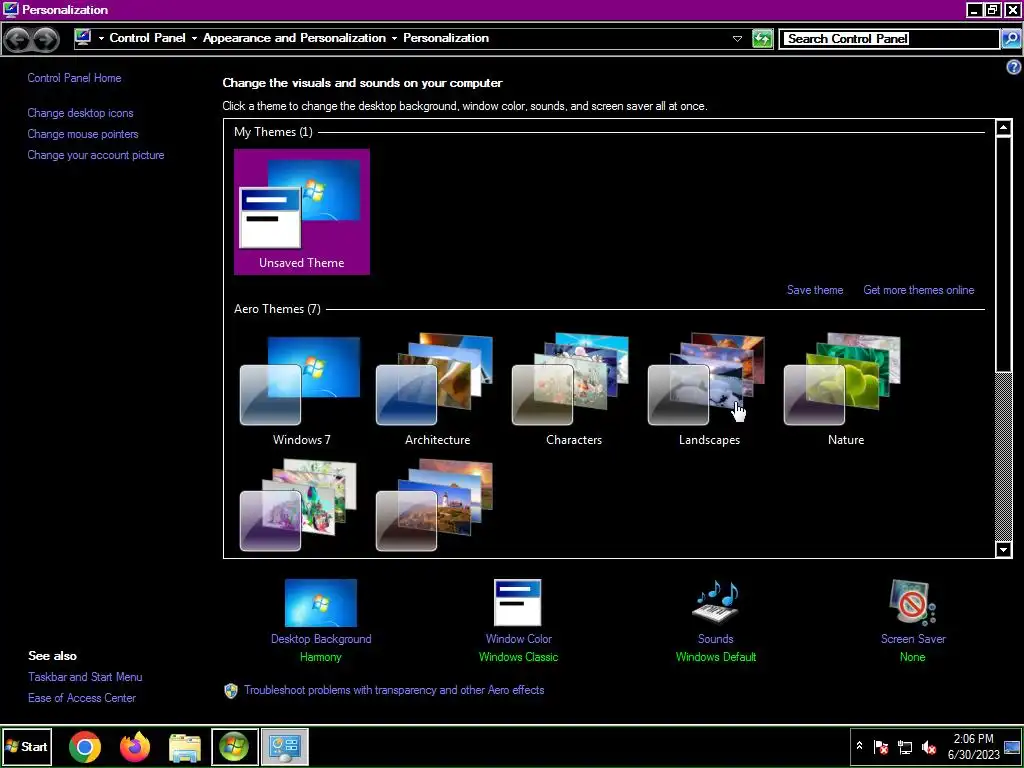Open Google Chrome from the taskbar
1024x768 pixels.
click(85, 746)
